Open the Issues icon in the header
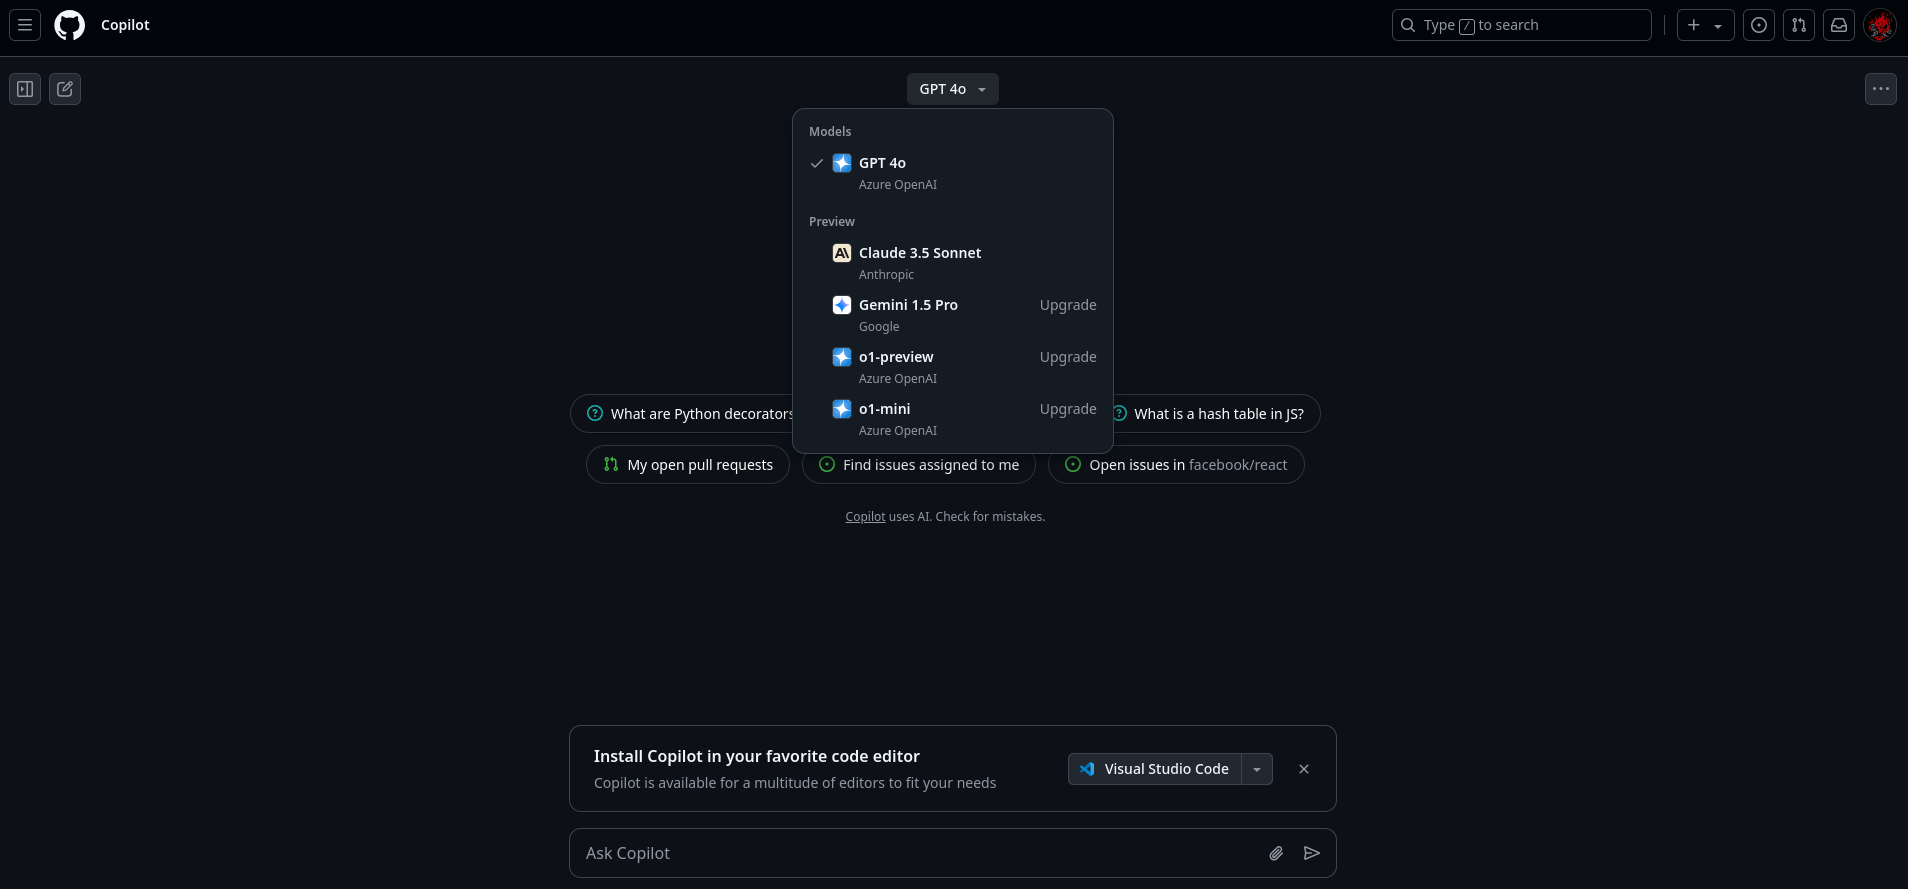 1758,25
